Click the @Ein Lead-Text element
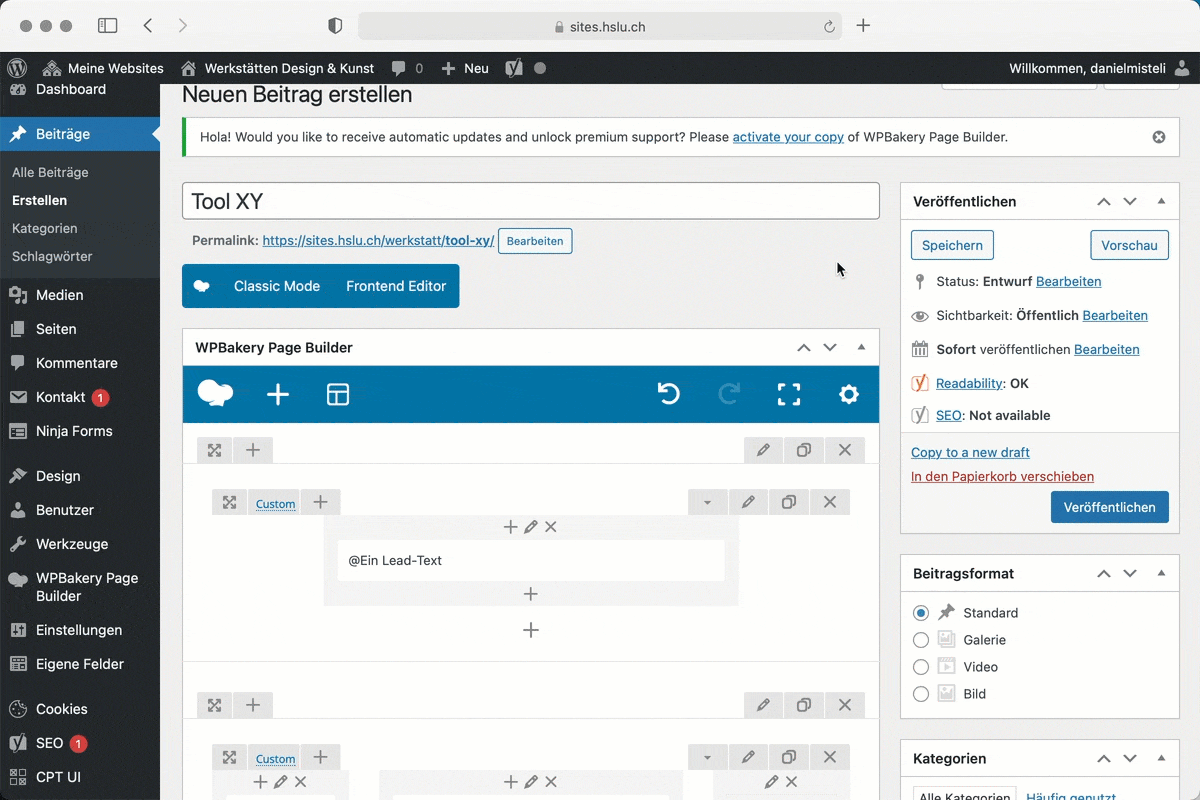This screenshot has width=1200, height=800. [531, 561]
